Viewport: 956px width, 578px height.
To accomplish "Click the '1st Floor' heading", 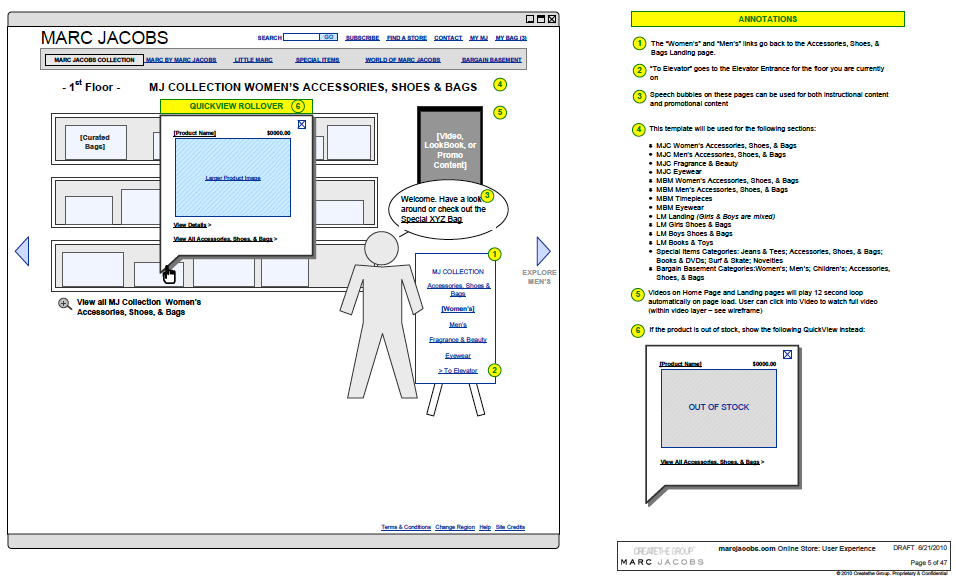I will pyautogui.click(x=91, y=87).
